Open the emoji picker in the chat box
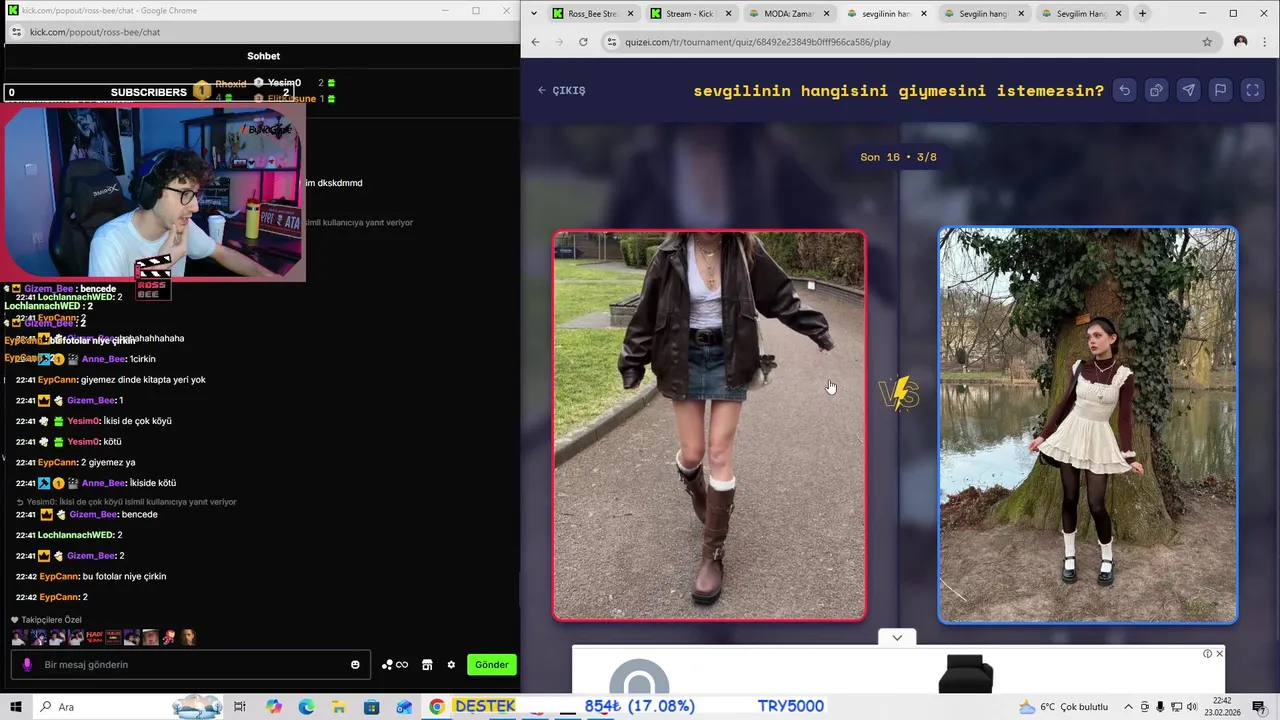This screenshot has width=1280, height=720. [x=355, y=665]
